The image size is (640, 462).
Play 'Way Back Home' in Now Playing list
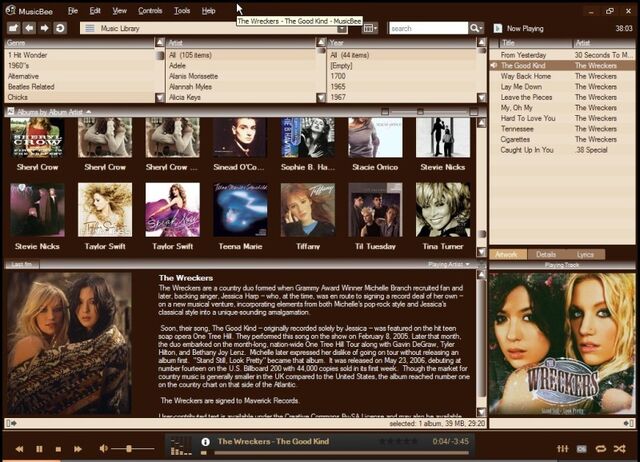562,76
